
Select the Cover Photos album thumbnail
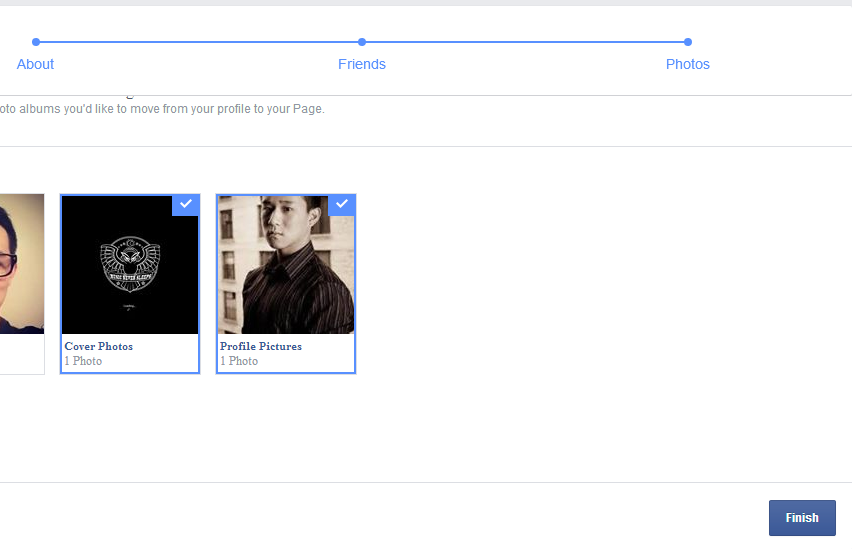pyautogui.click(x=130, y=265)
